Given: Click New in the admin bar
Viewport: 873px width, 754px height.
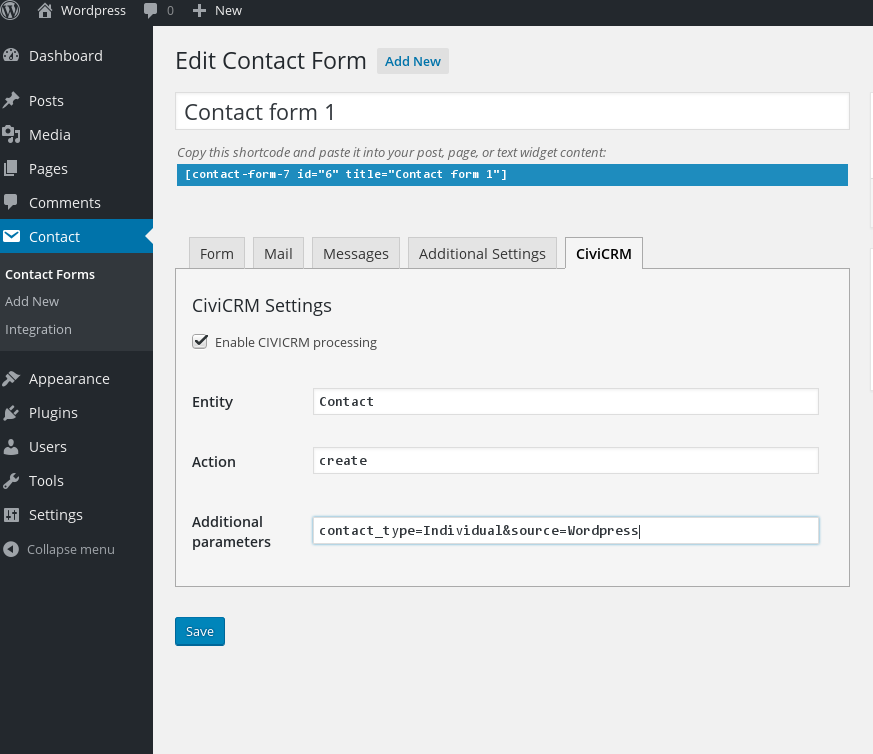Looking at the screenshot, I should point(228,11).
